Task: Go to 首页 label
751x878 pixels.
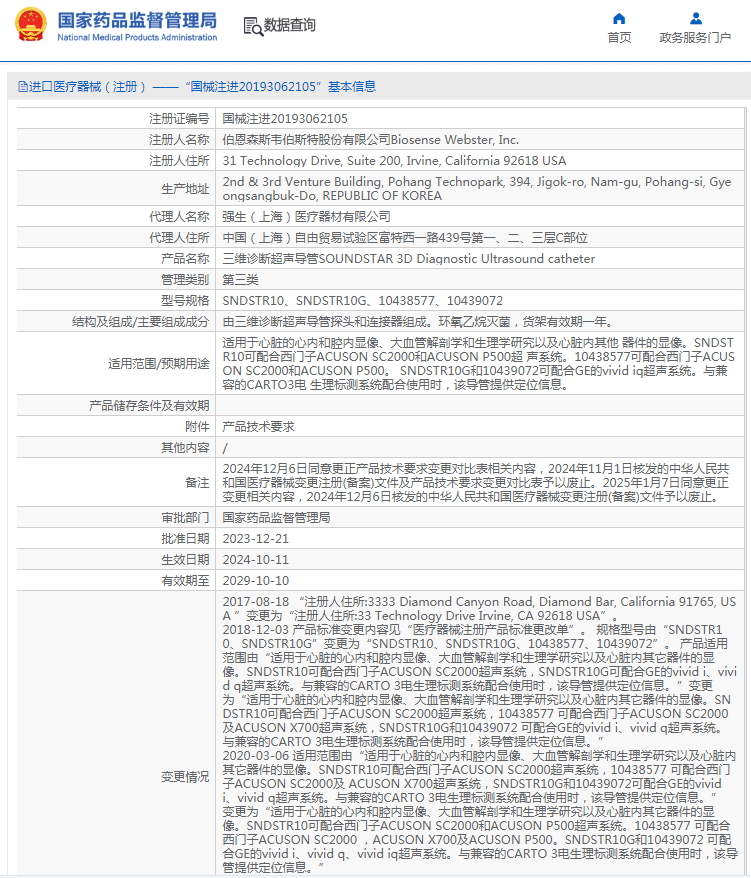Action: tap(619, 38)
